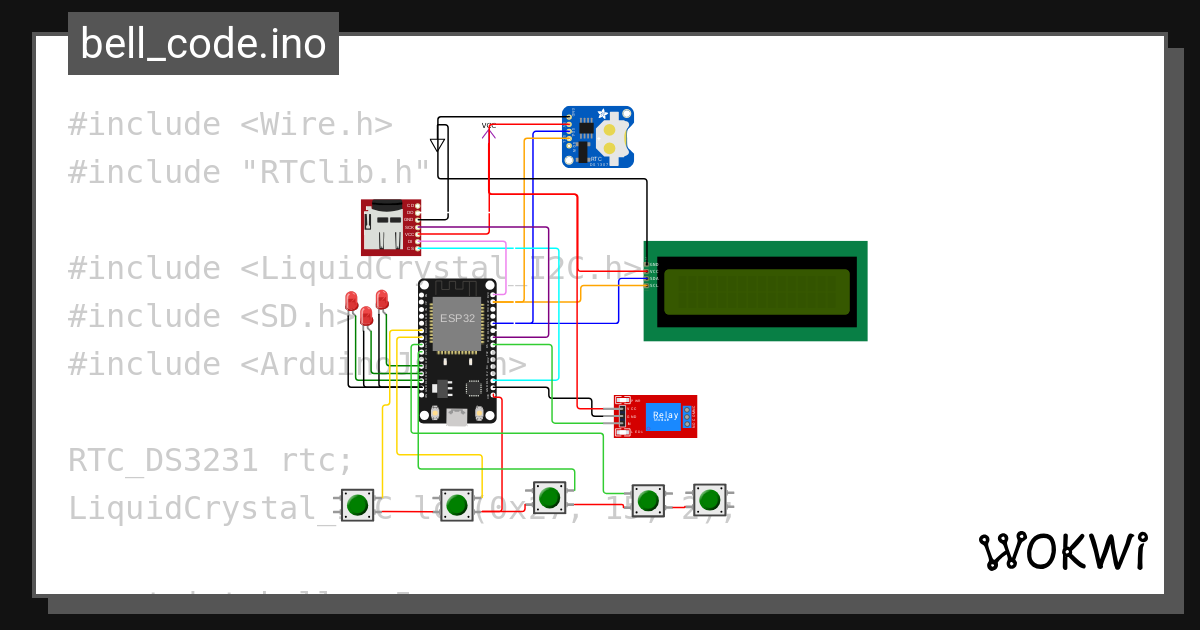Push the rightmost green pushbutton
The image size is (1200, 630).
(710, 499)
